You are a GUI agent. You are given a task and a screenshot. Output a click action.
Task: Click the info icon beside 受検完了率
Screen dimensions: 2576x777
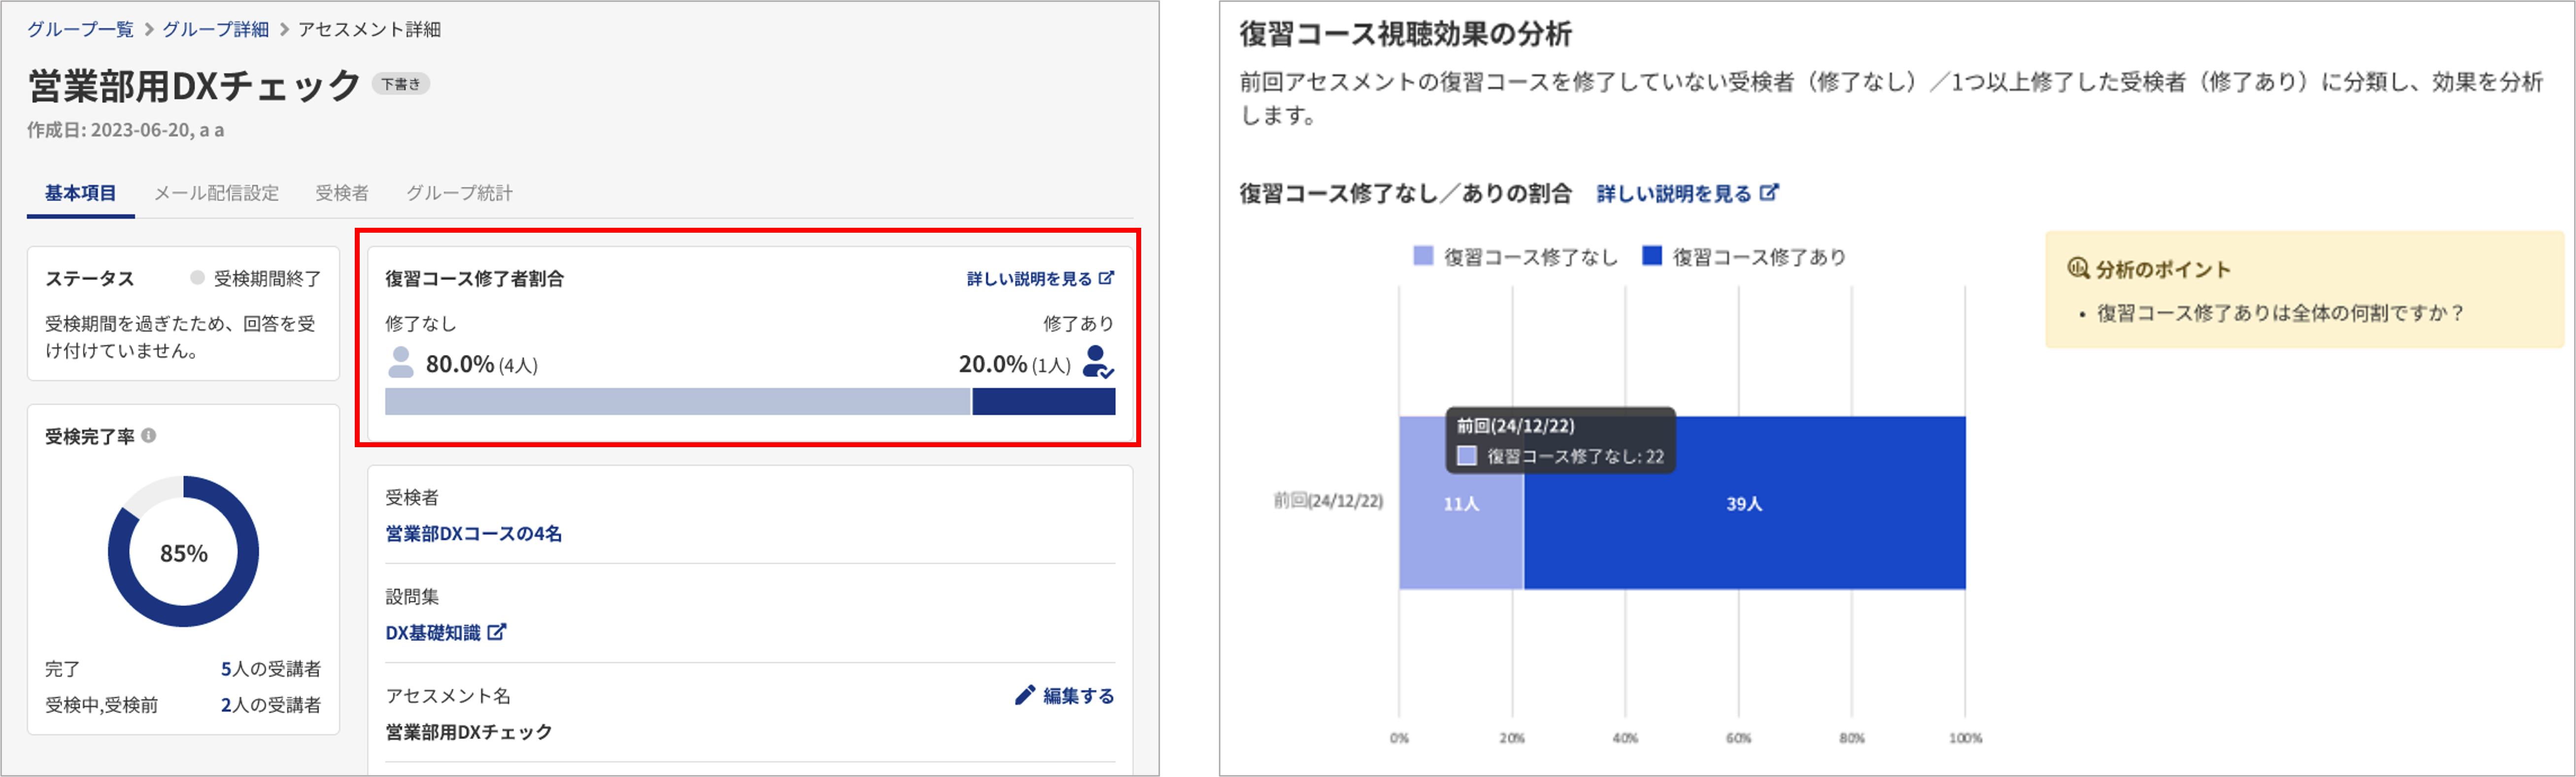149,436
